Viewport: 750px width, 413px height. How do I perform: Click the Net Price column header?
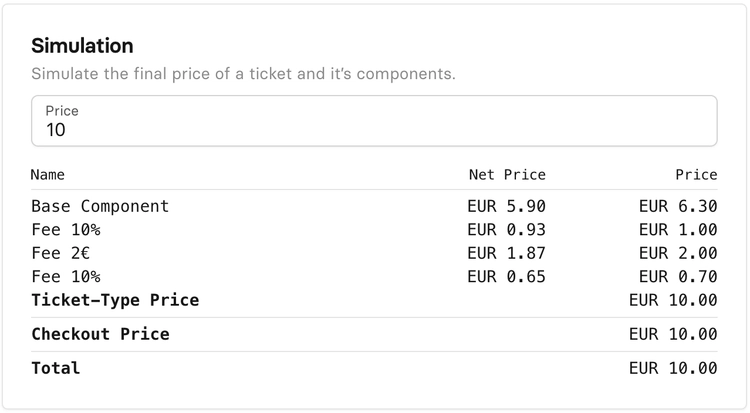coord(507,174)
